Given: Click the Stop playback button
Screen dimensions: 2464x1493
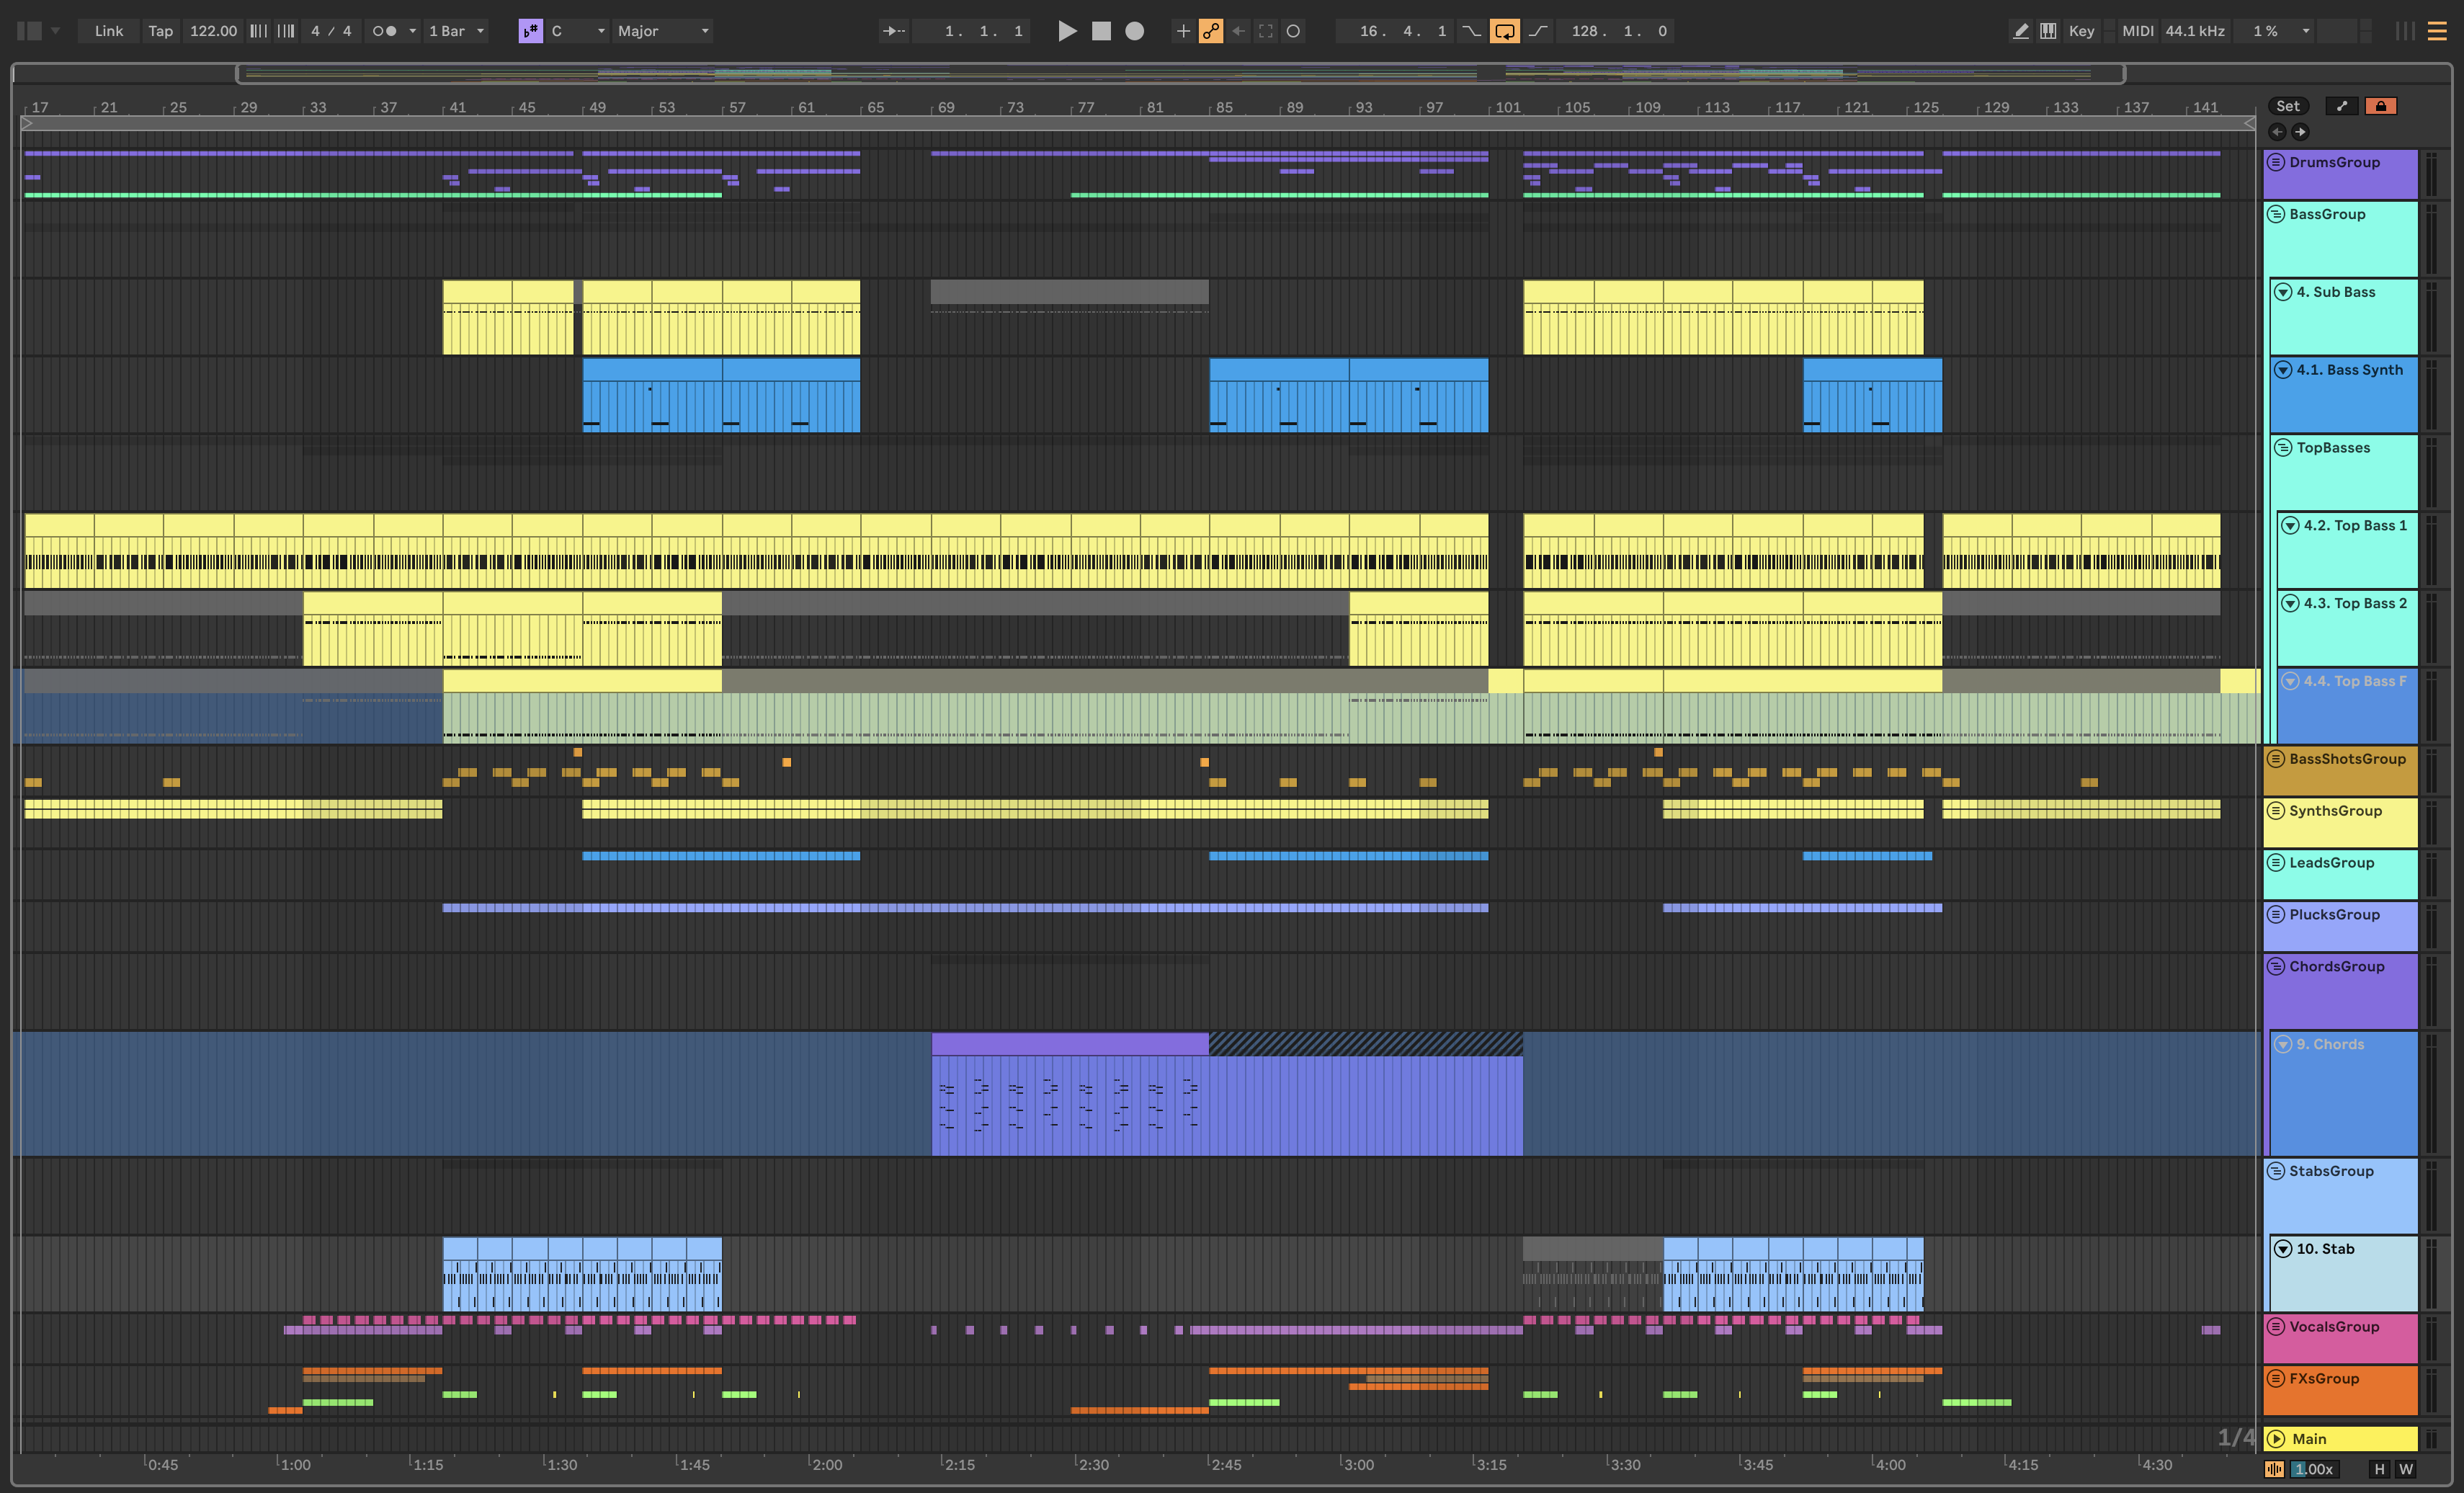Looking at the screenshot, I should [x=1101, y=31].
